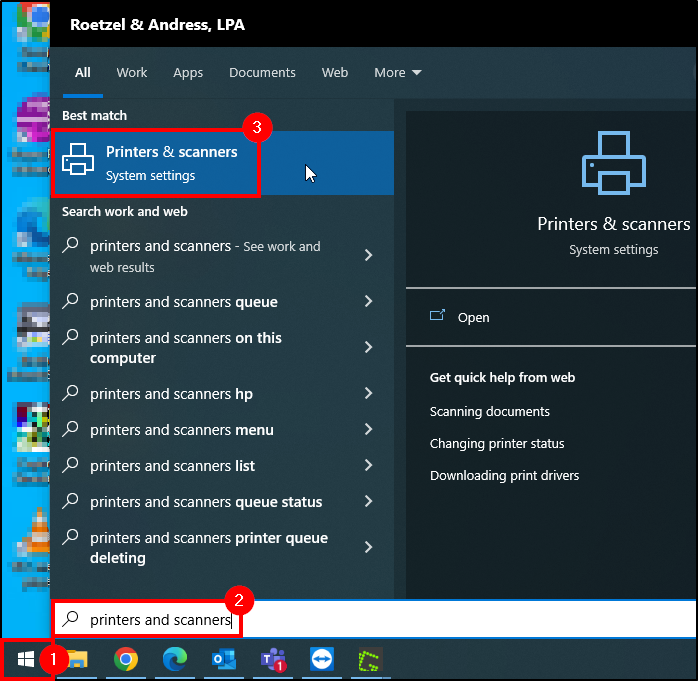Expand arrow for 'printers and scanners queue' suggestion
This screenshot has width=698, height=681.
coord(368,302)
